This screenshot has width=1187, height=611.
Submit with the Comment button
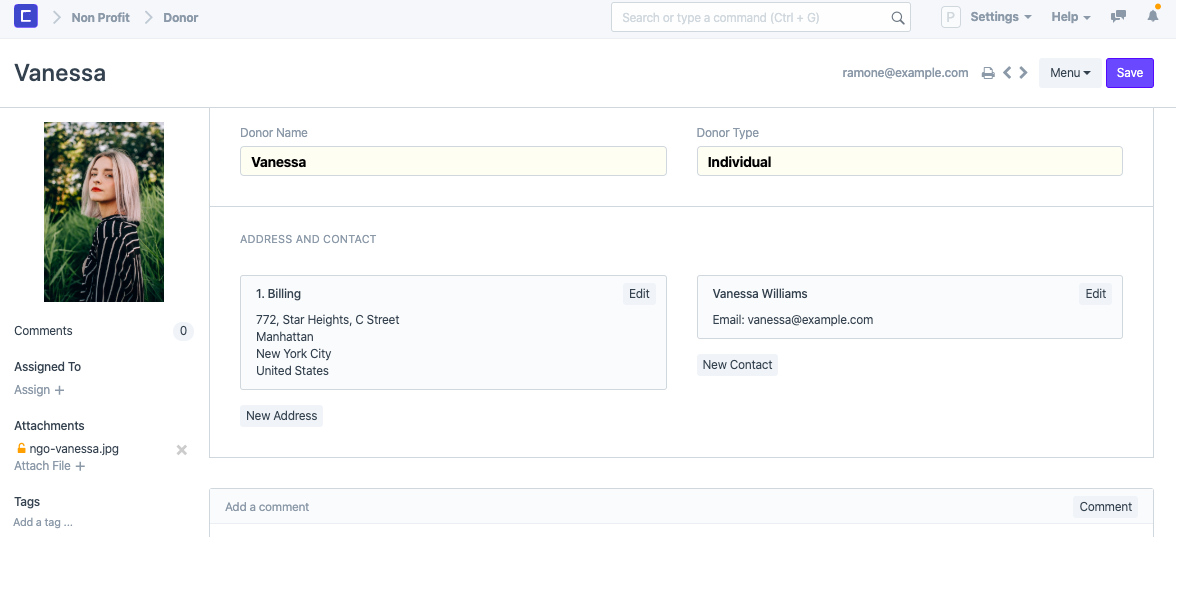point(1105,507)
